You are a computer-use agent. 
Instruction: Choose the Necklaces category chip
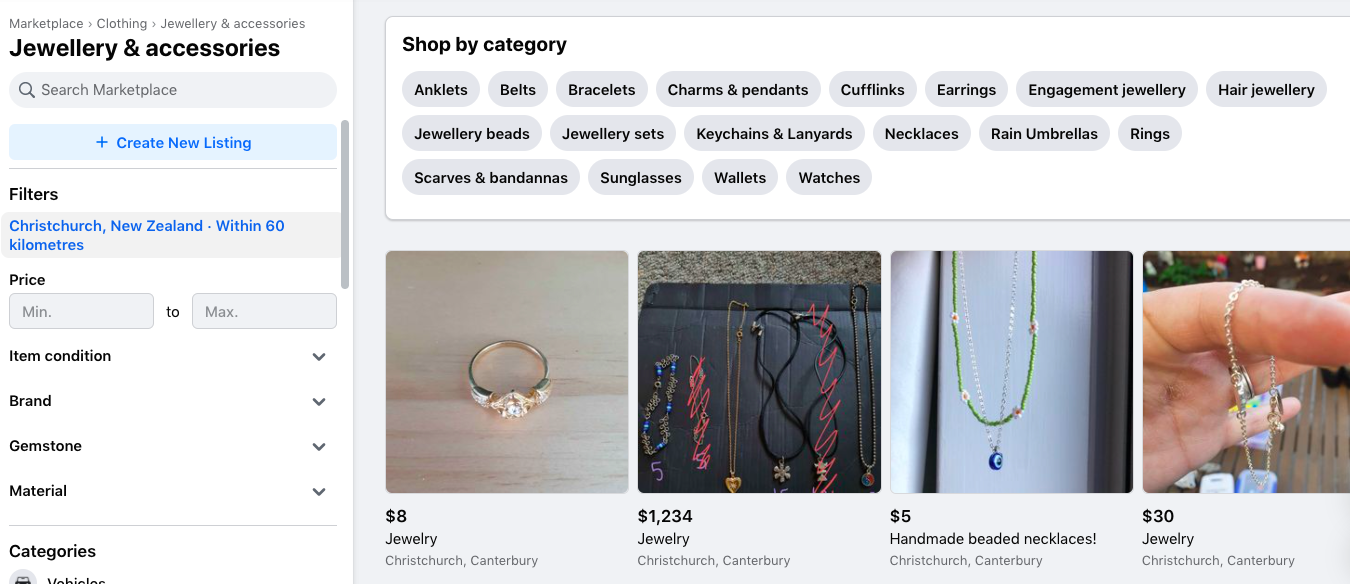(921, 134)
